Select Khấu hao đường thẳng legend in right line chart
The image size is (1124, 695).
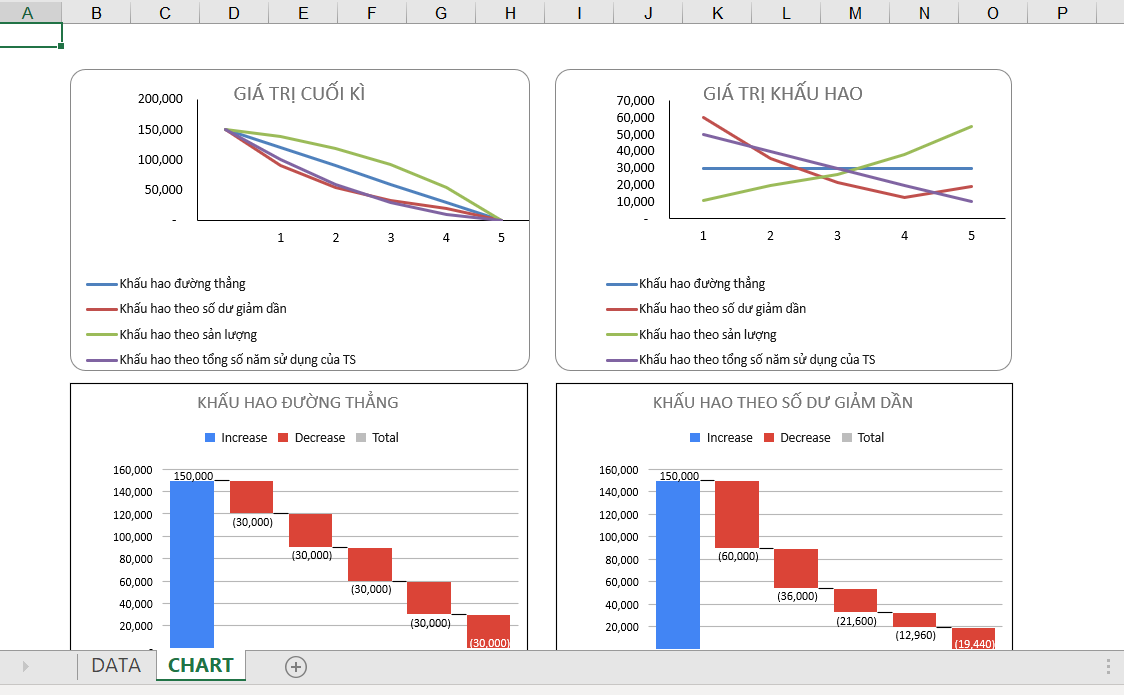(701, 284)
